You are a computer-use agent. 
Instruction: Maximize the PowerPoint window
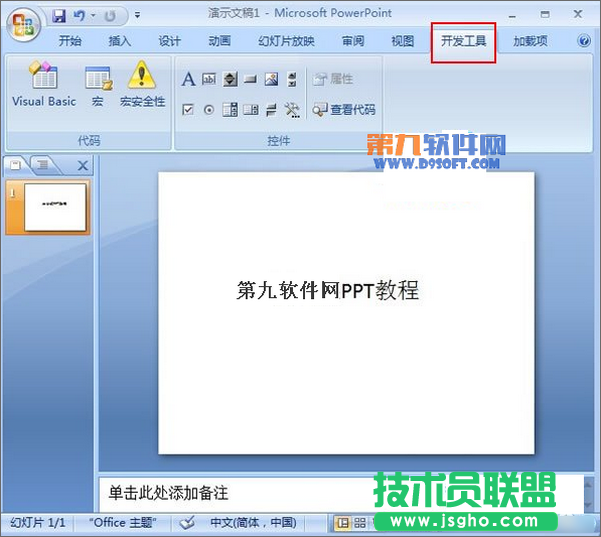click(545, 15)
